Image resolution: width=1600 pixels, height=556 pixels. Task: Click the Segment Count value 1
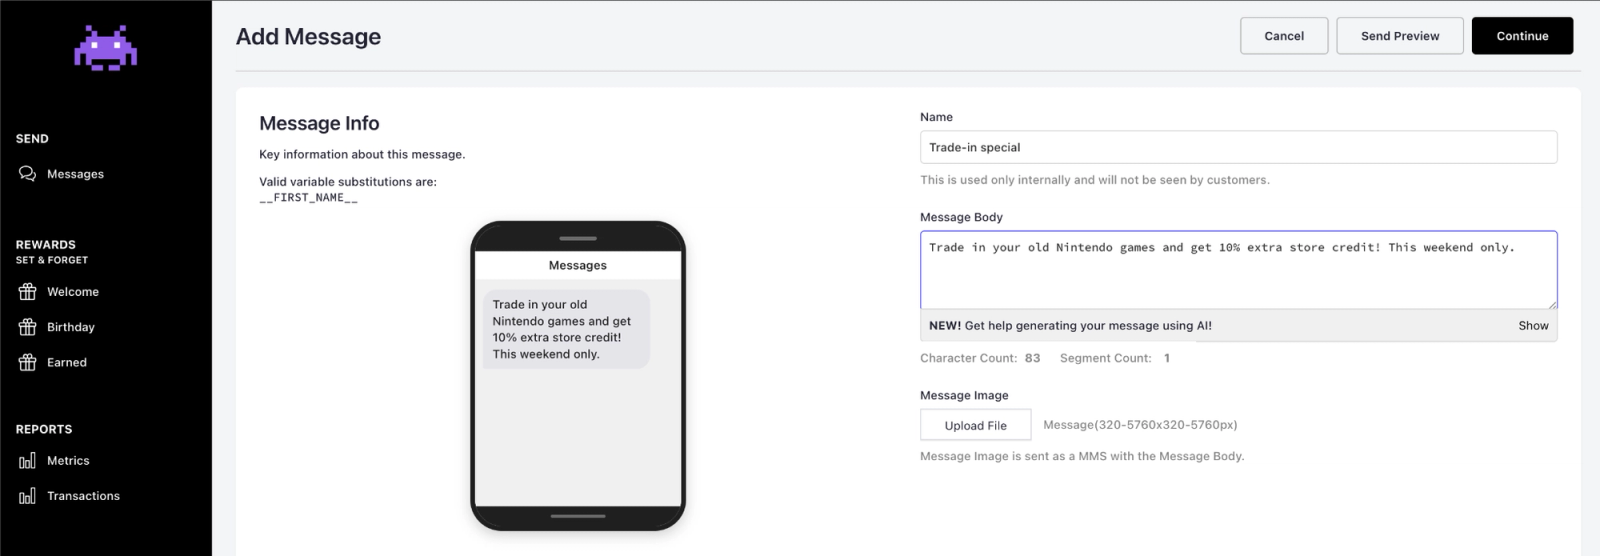1167,358
